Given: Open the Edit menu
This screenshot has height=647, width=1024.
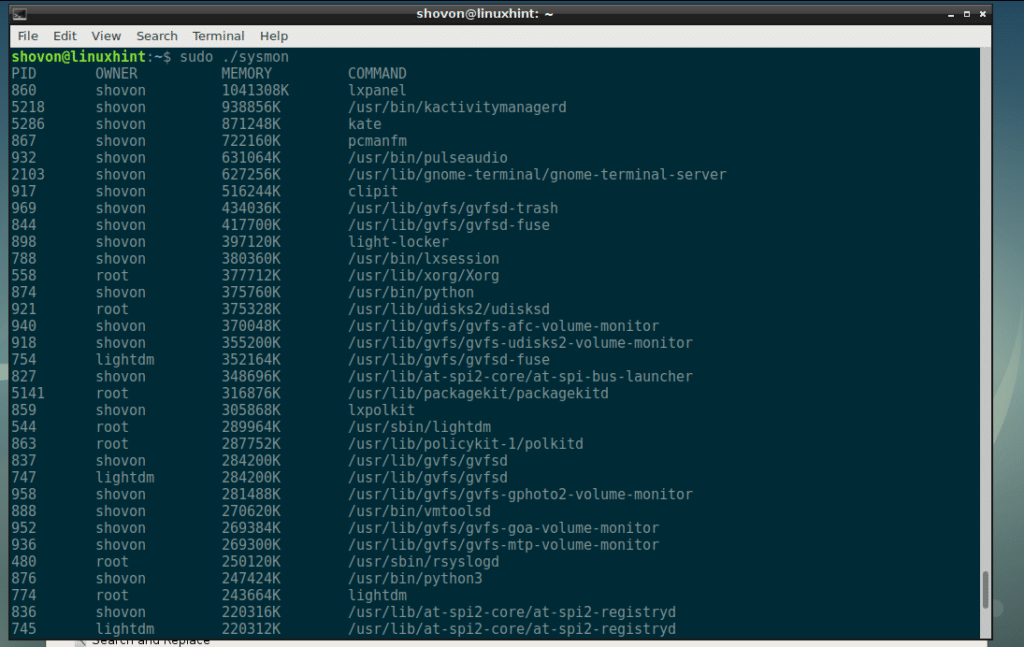Looking at the screenshot, I should pyautogui.click(x=65, y=36).
